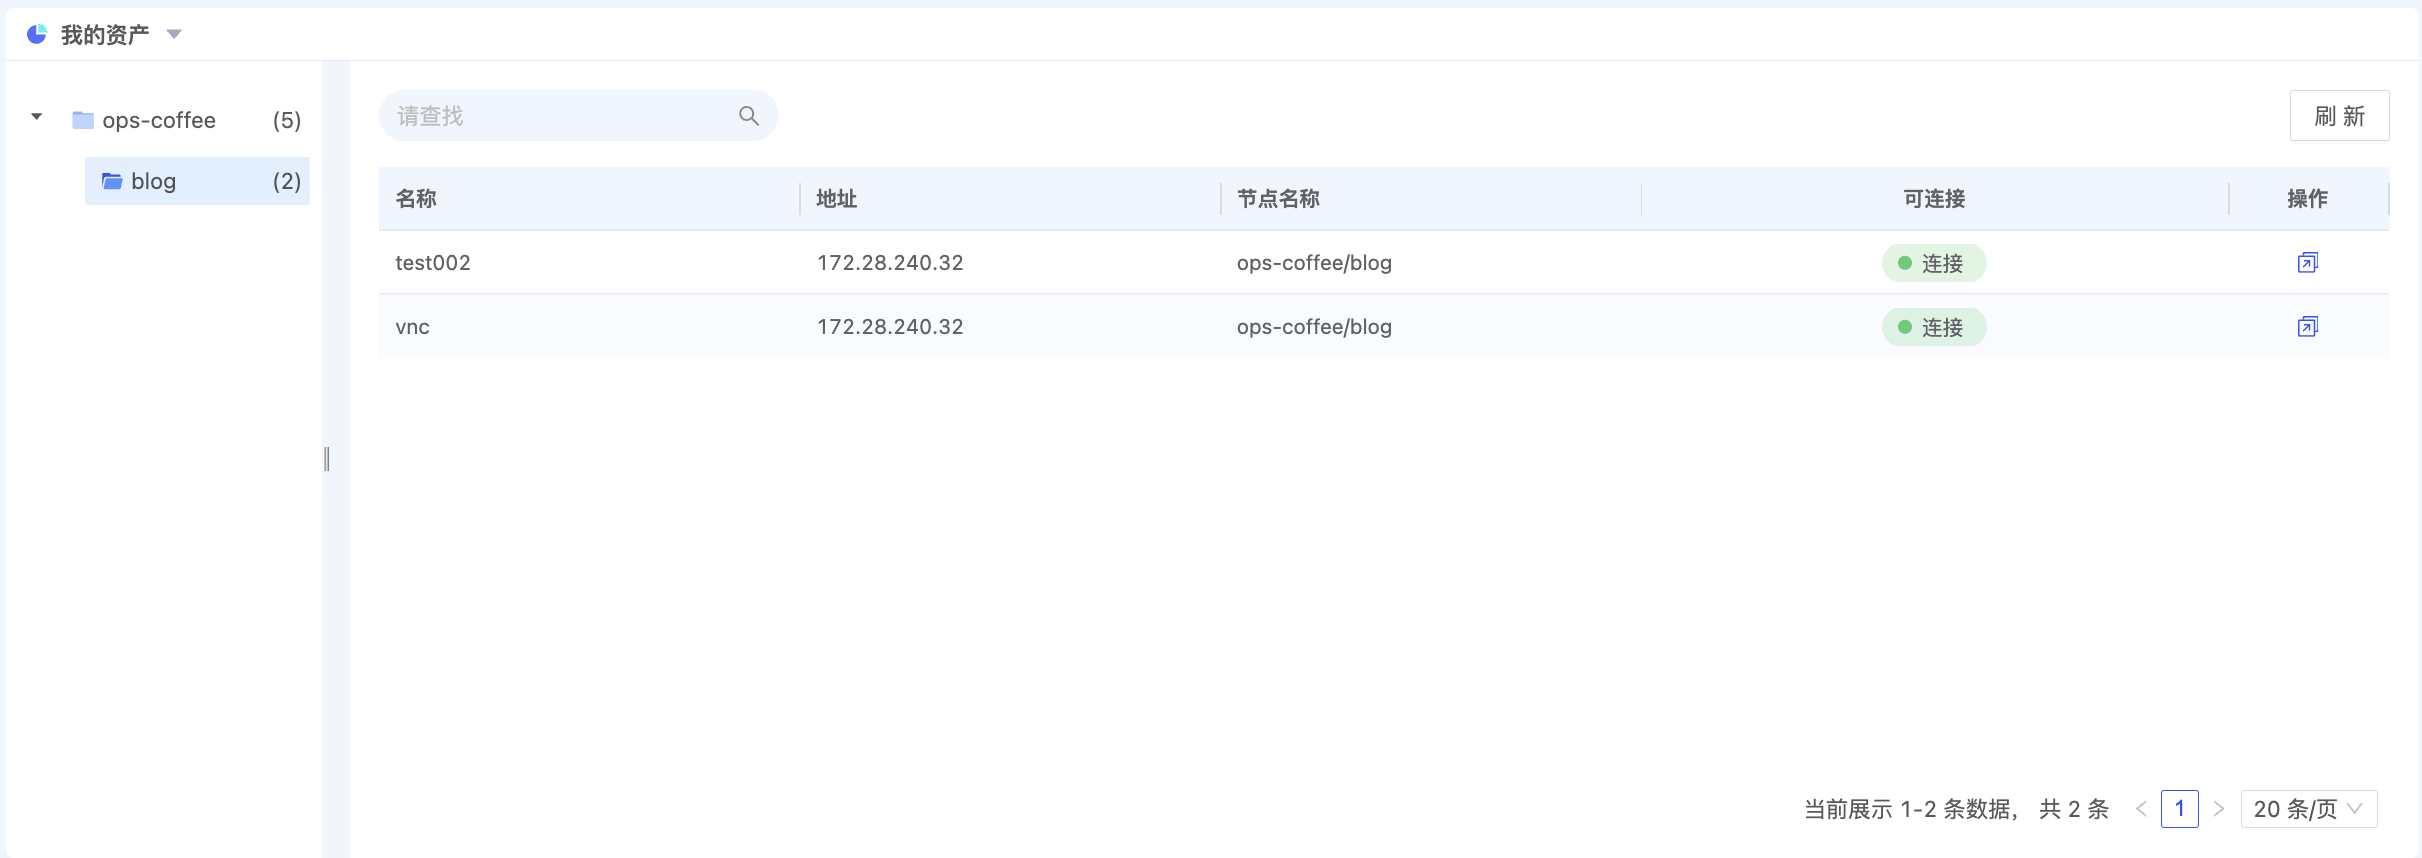The image size is (2422, 858).
Task: Click the search magnifier icon
Action: point(748,116)
